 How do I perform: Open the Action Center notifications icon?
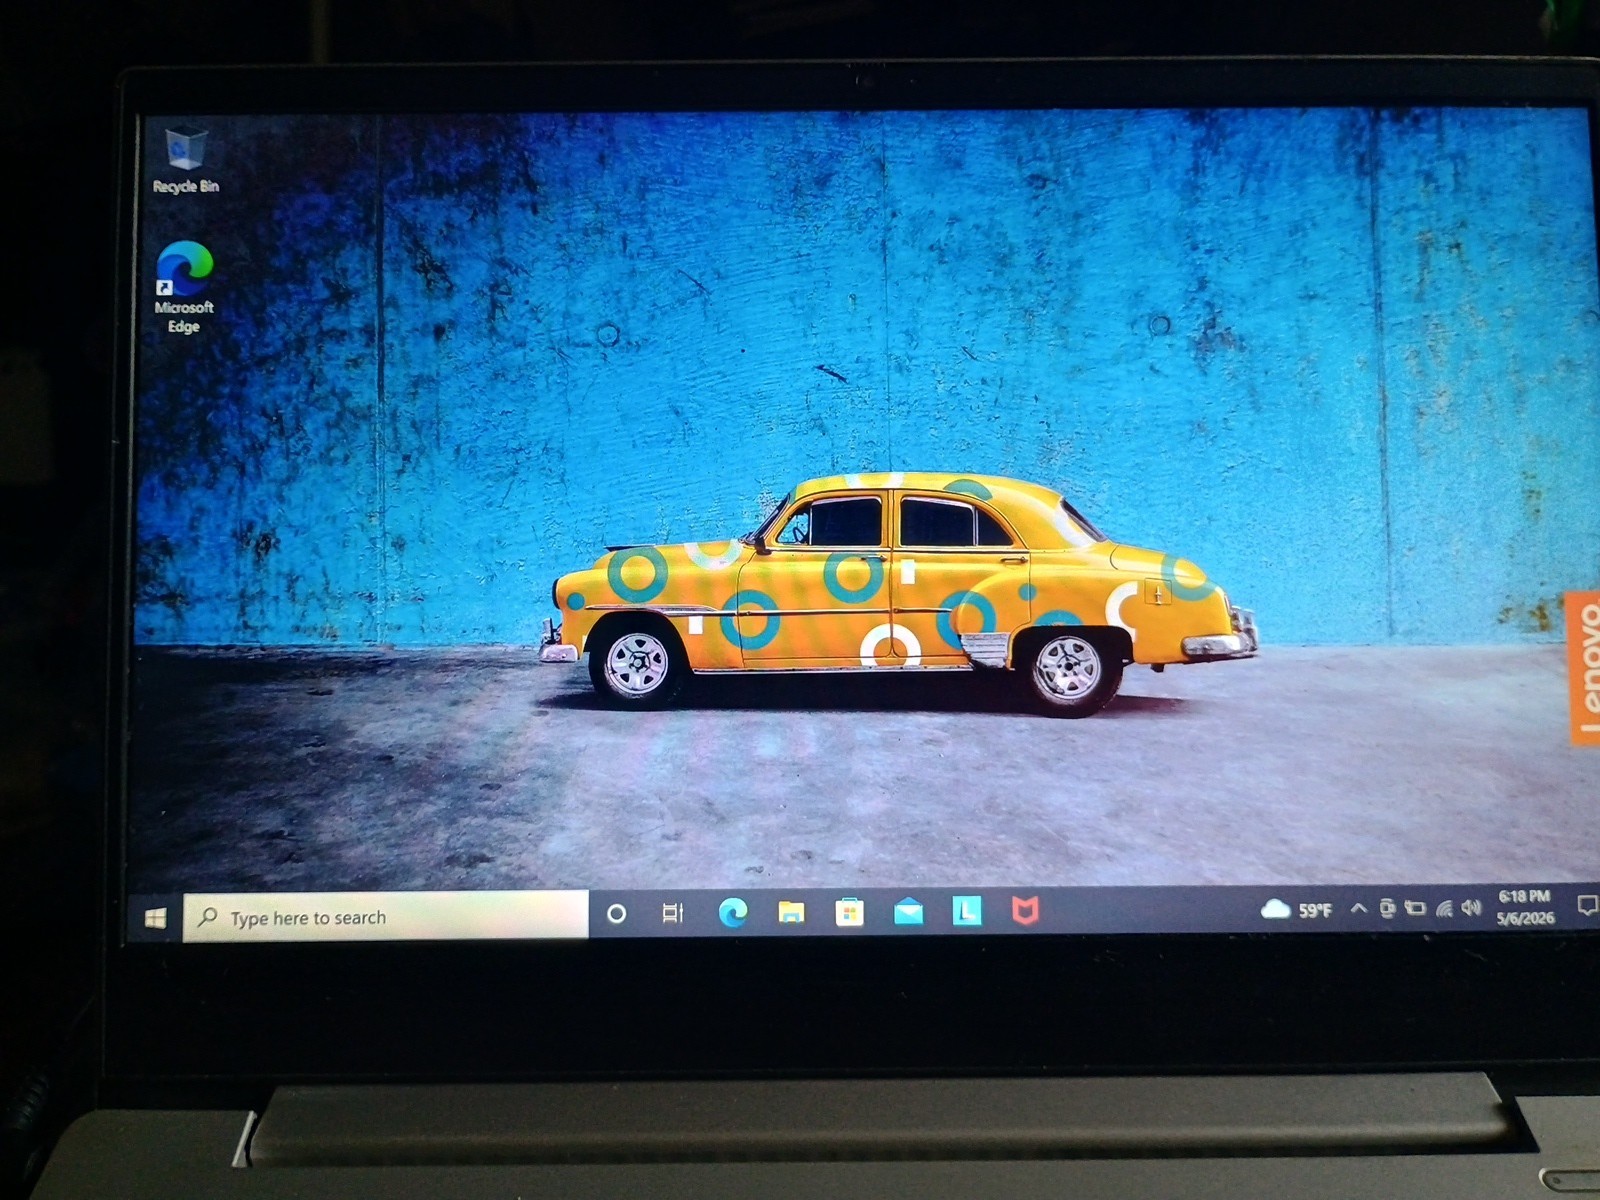coord(1586,905)
